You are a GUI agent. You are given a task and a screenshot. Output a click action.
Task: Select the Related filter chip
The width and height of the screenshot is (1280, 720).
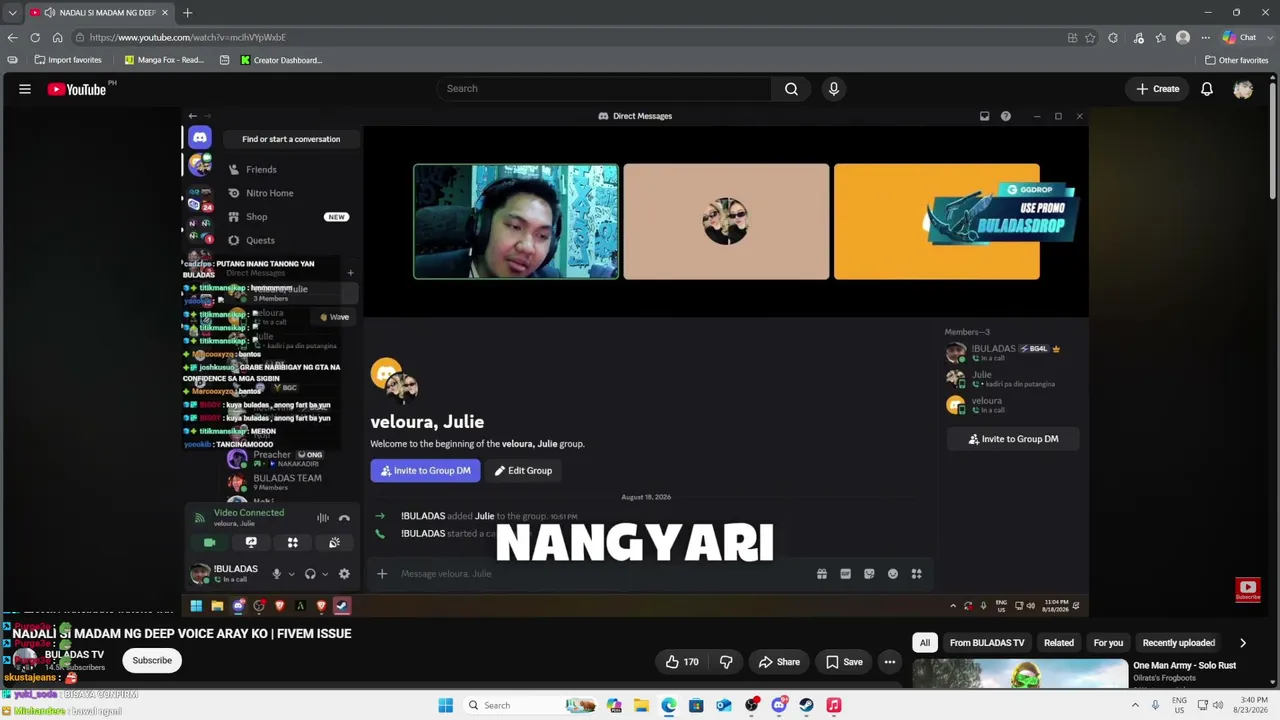point(1059,643)
